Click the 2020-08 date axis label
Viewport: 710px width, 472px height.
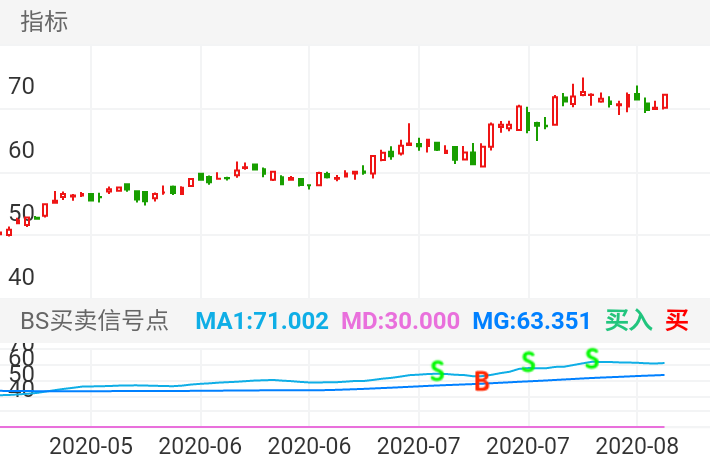[x=637, y=445]
